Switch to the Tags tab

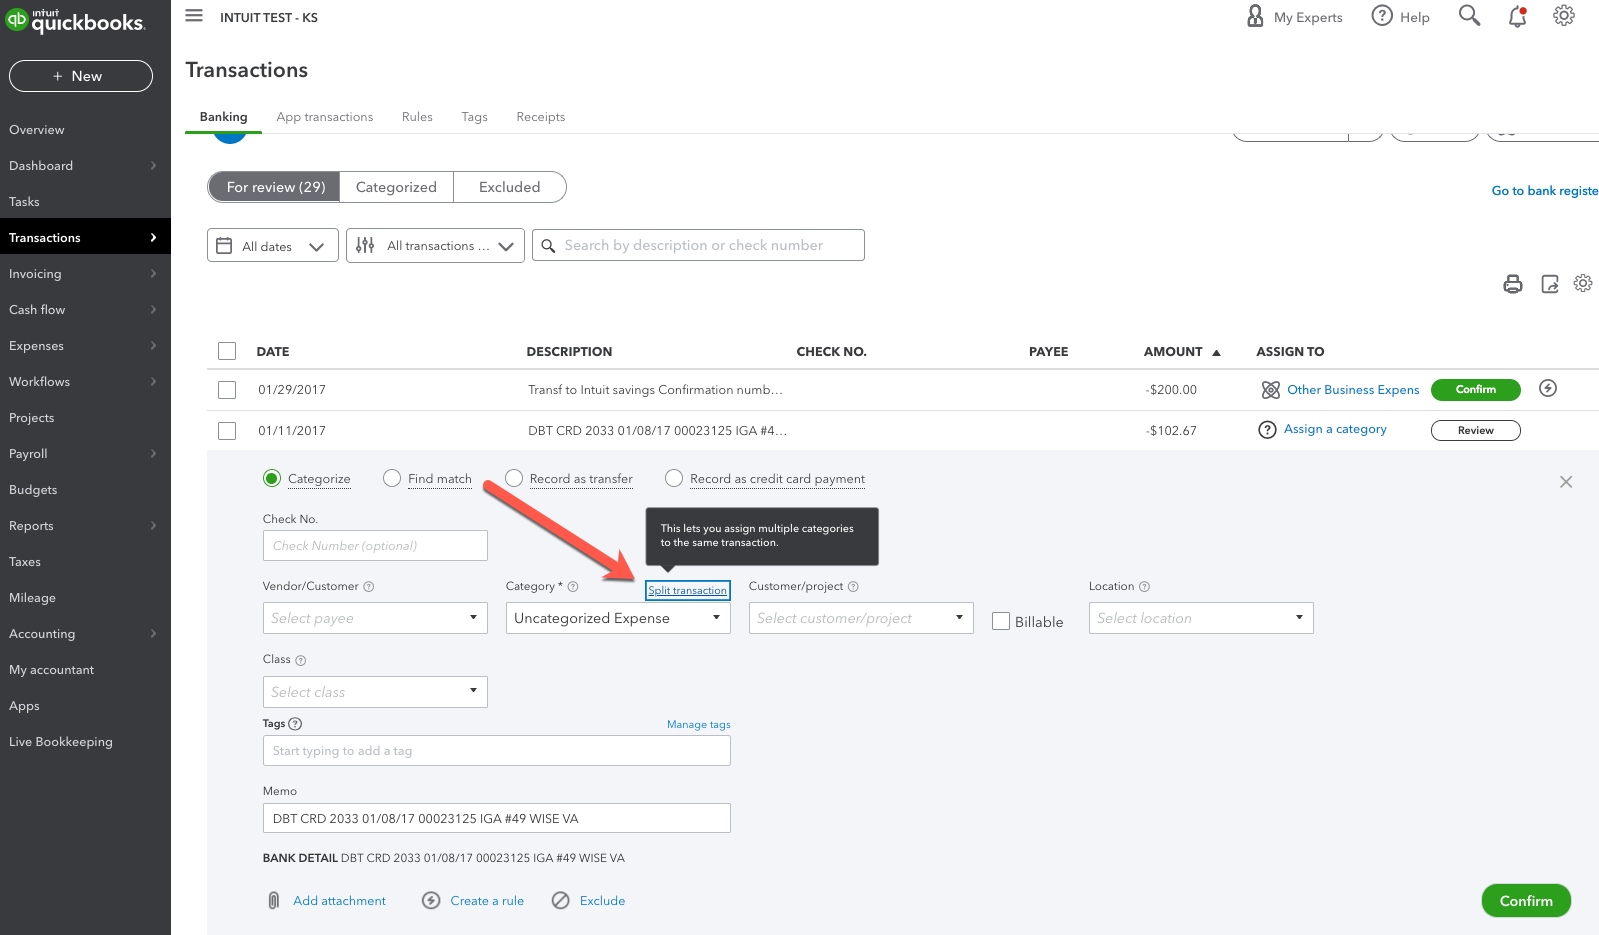tap(475, 117)
